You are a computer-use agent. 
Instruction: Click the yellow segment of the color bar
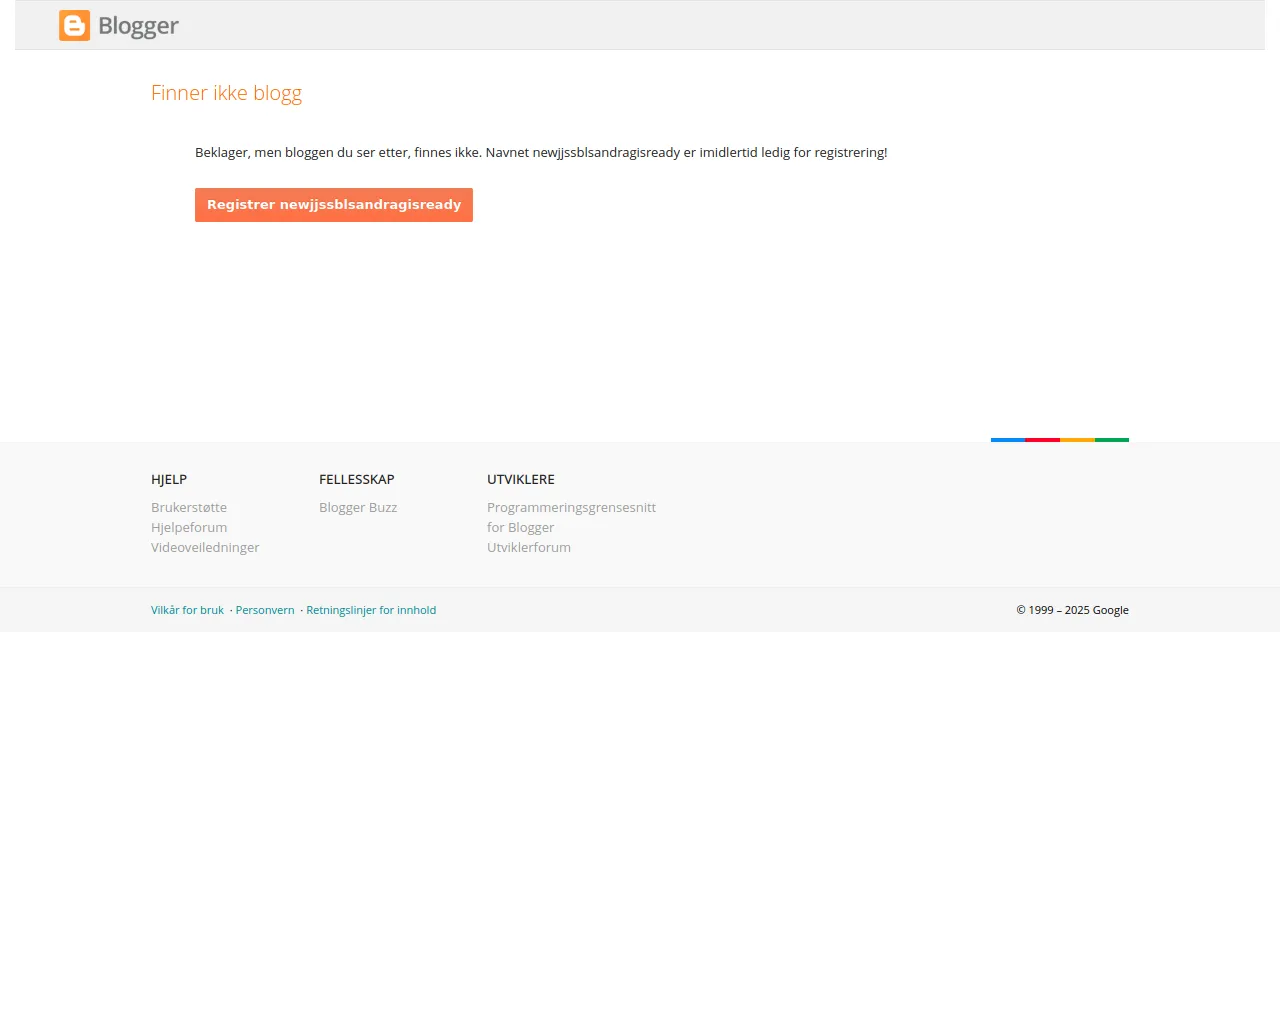tap(1077, 440)
